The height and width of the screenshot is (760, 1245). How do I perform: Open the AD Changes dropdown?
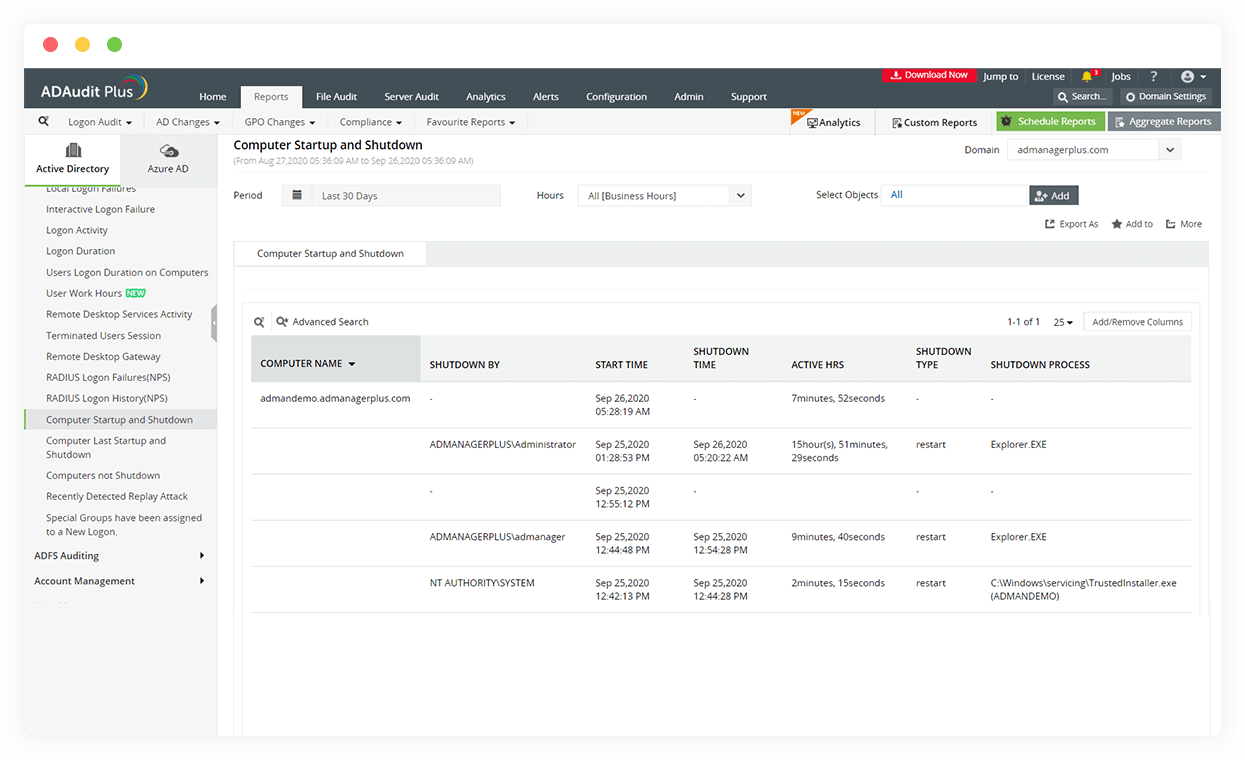click(x=188, y=122)
